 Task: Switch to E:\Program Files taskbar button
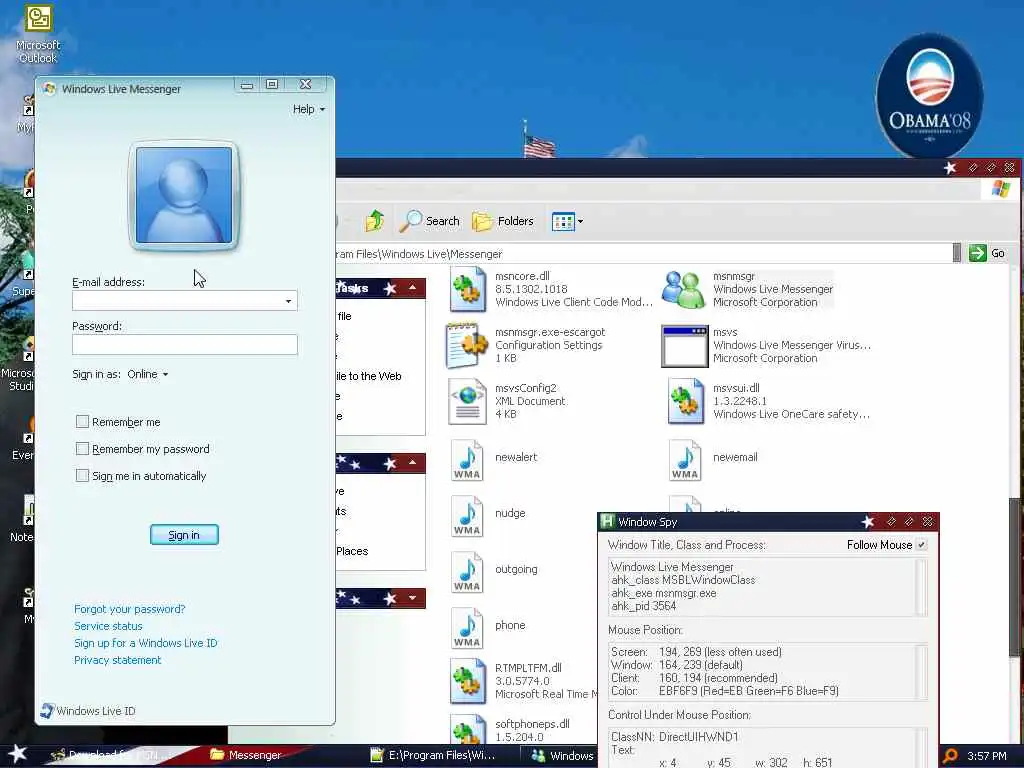click(432, 756)
